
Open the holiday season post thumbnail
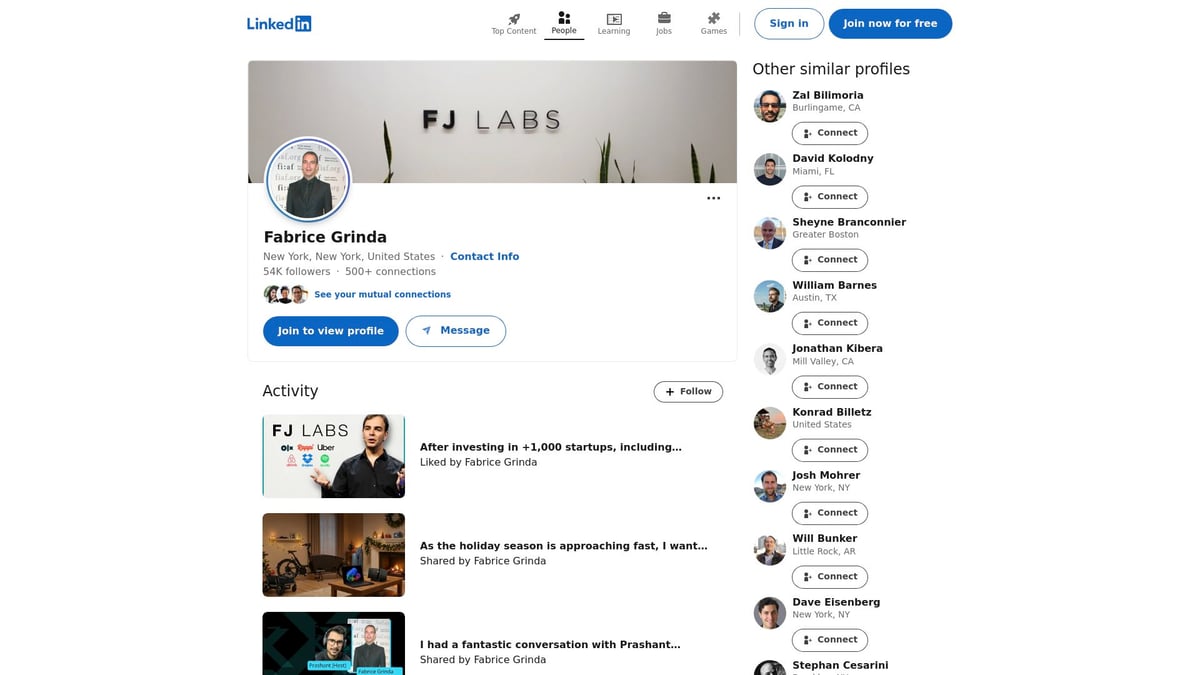pyautogui.click(x=333, y=555)
